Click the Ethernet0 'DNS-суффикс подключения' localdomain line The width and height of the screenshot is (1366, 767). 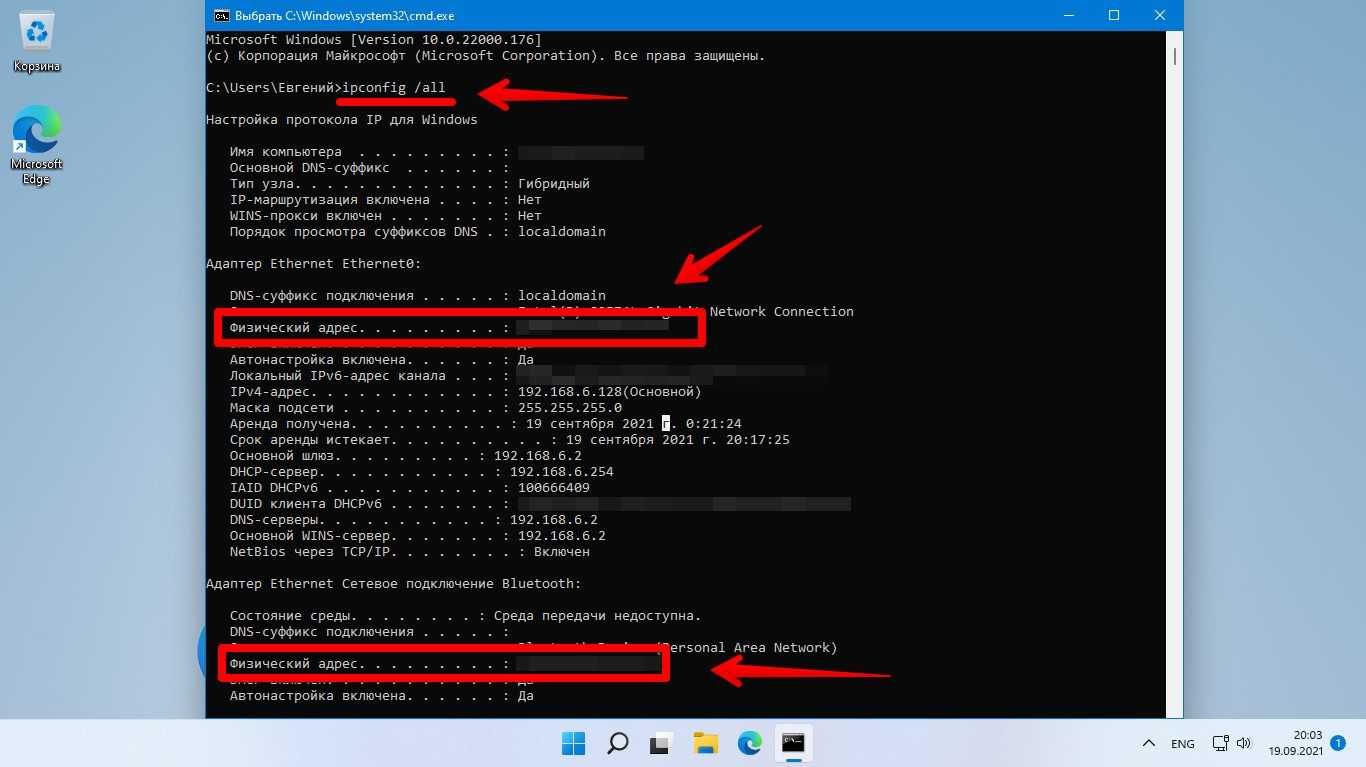pos(417,296)
